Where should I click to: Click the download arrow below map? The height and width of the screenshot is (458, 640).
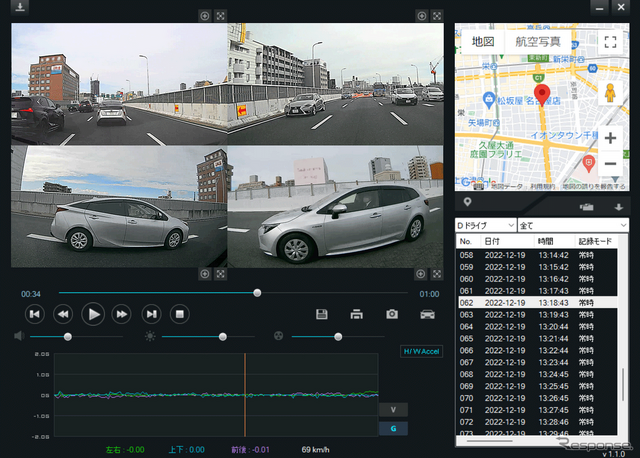pyautogui.click(x=619, y=207)
